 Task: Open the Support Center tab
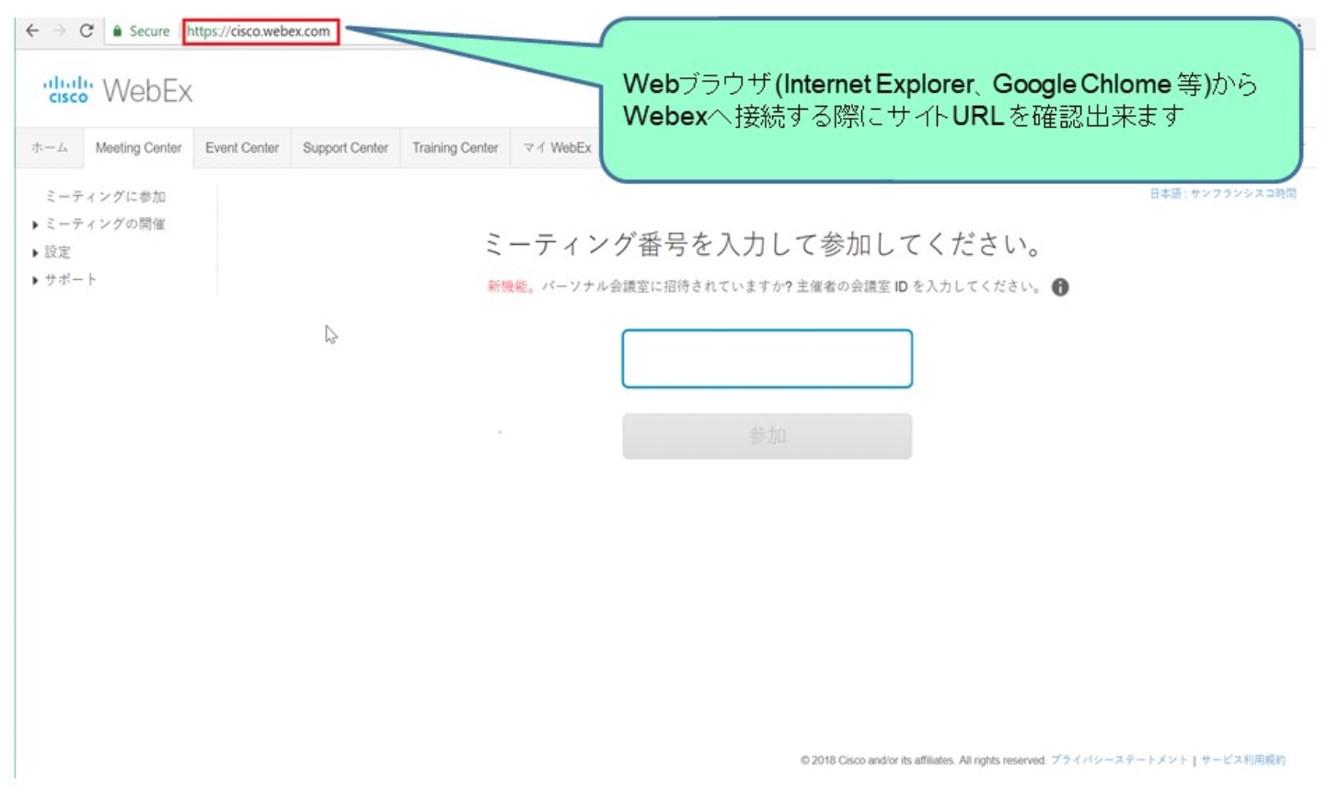coord(345,148)
